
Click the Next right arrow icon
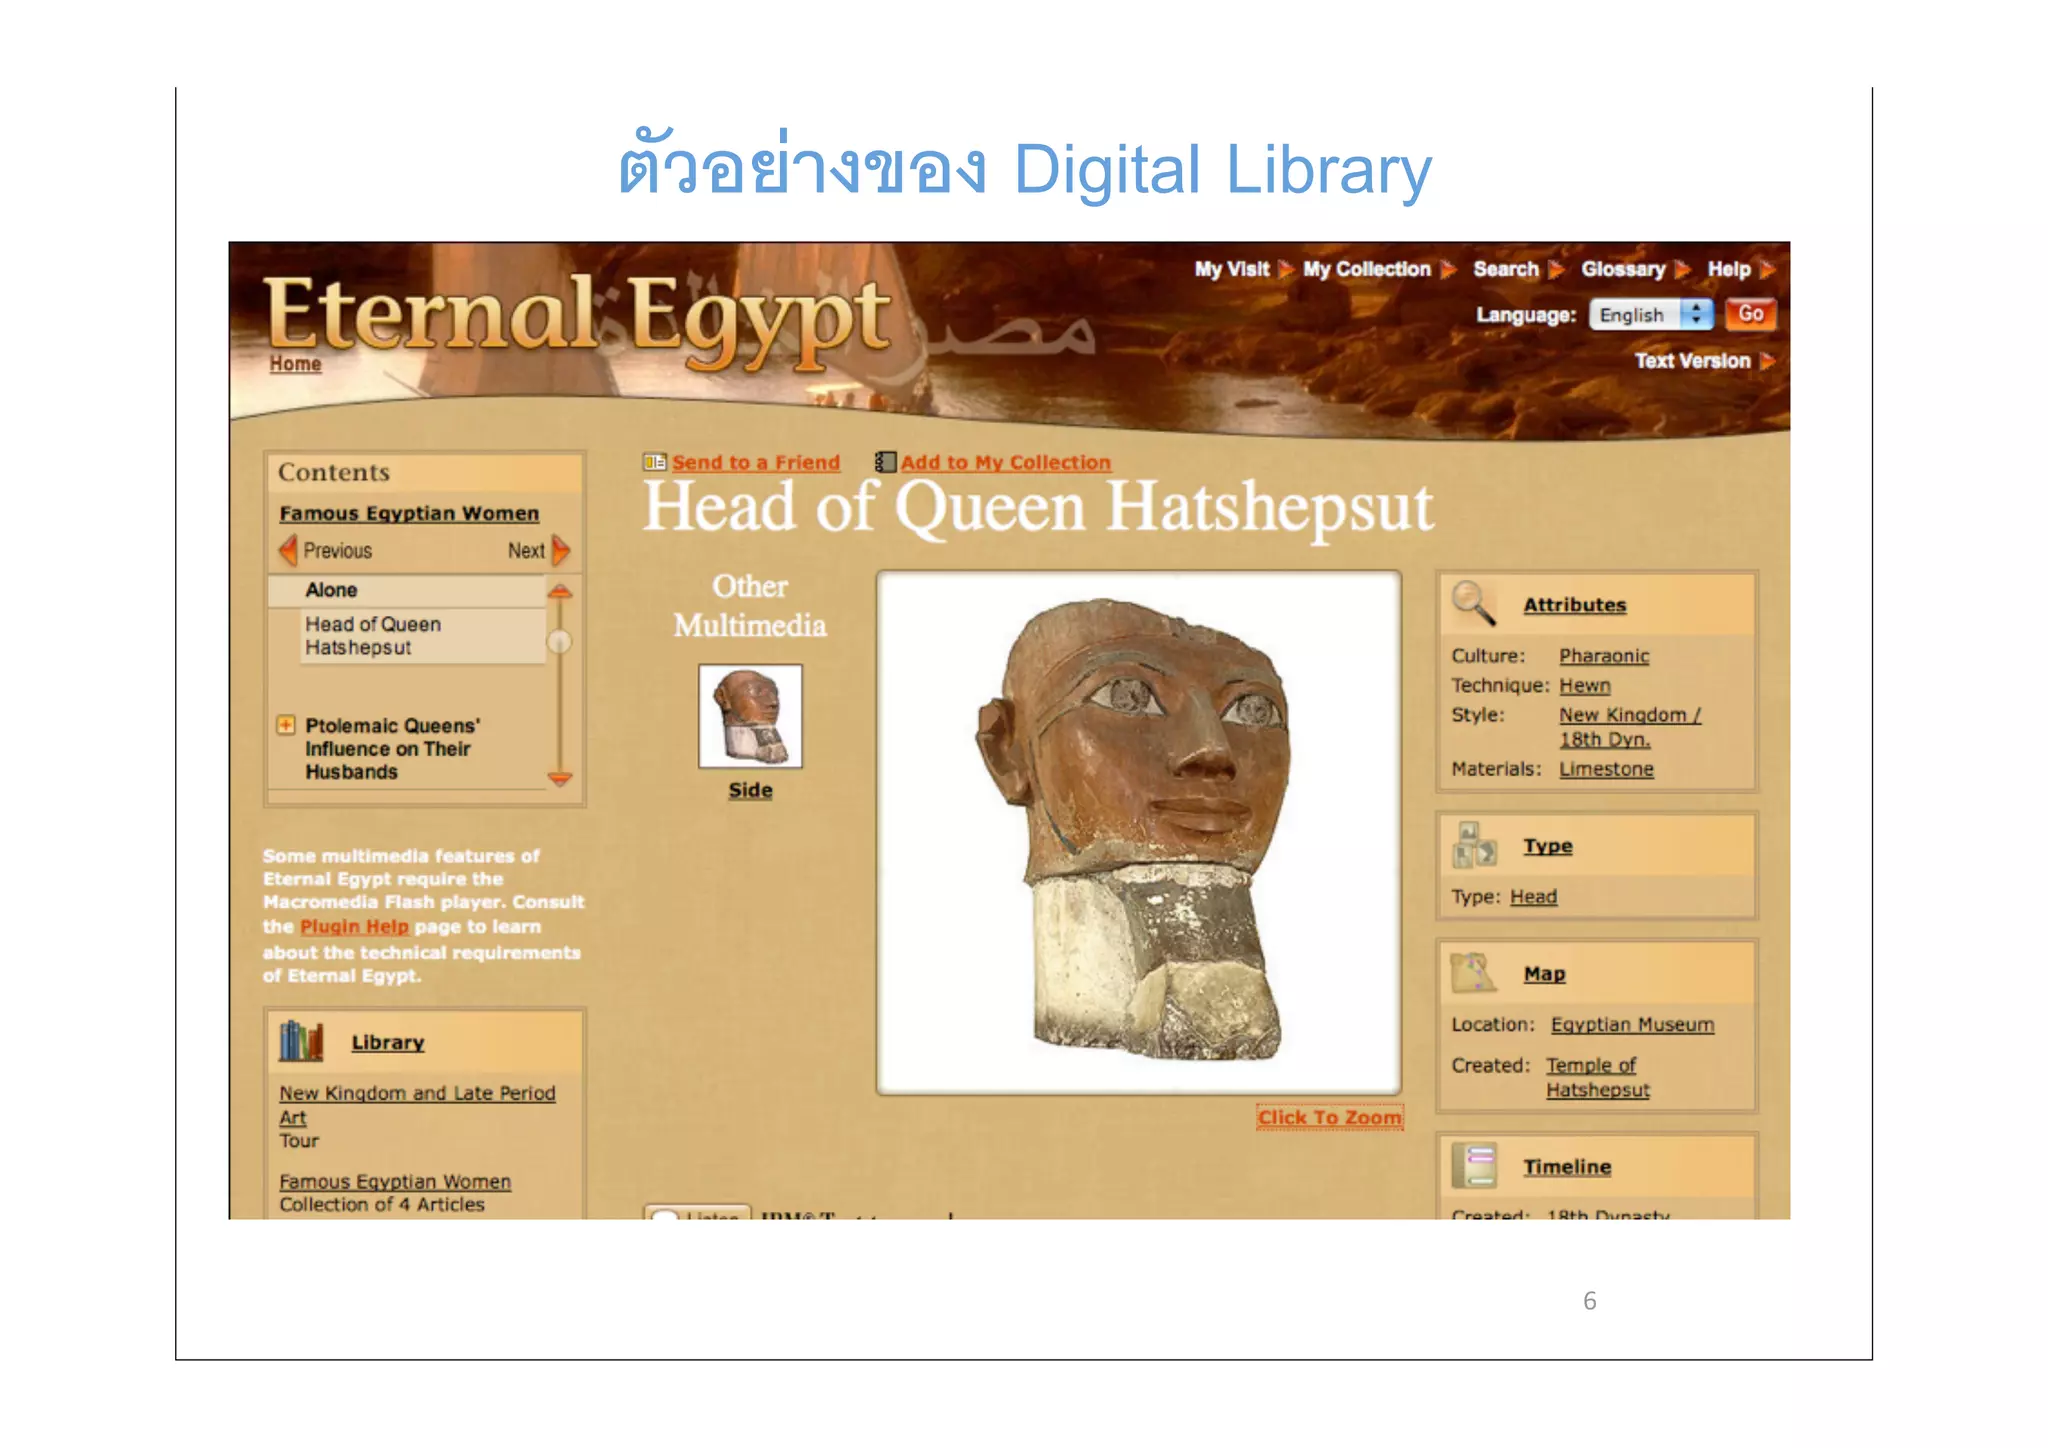click(x=561, y=550)
